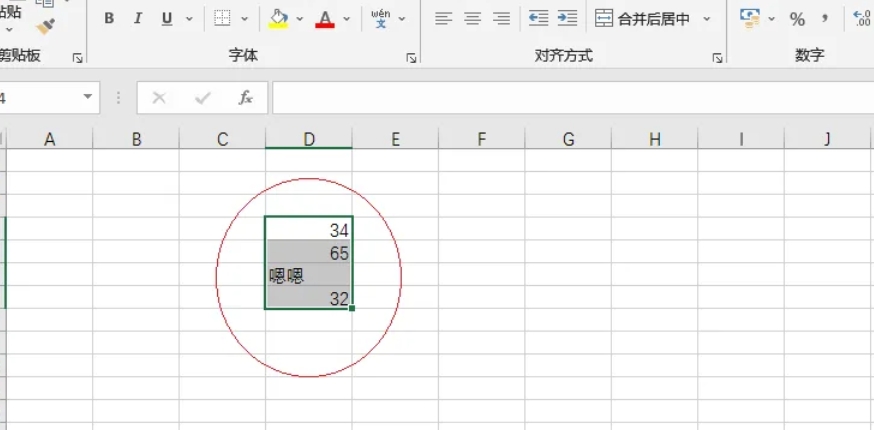Select column G header
The height and width of the screenshot is (430, 874).
[x=568, y=139]
